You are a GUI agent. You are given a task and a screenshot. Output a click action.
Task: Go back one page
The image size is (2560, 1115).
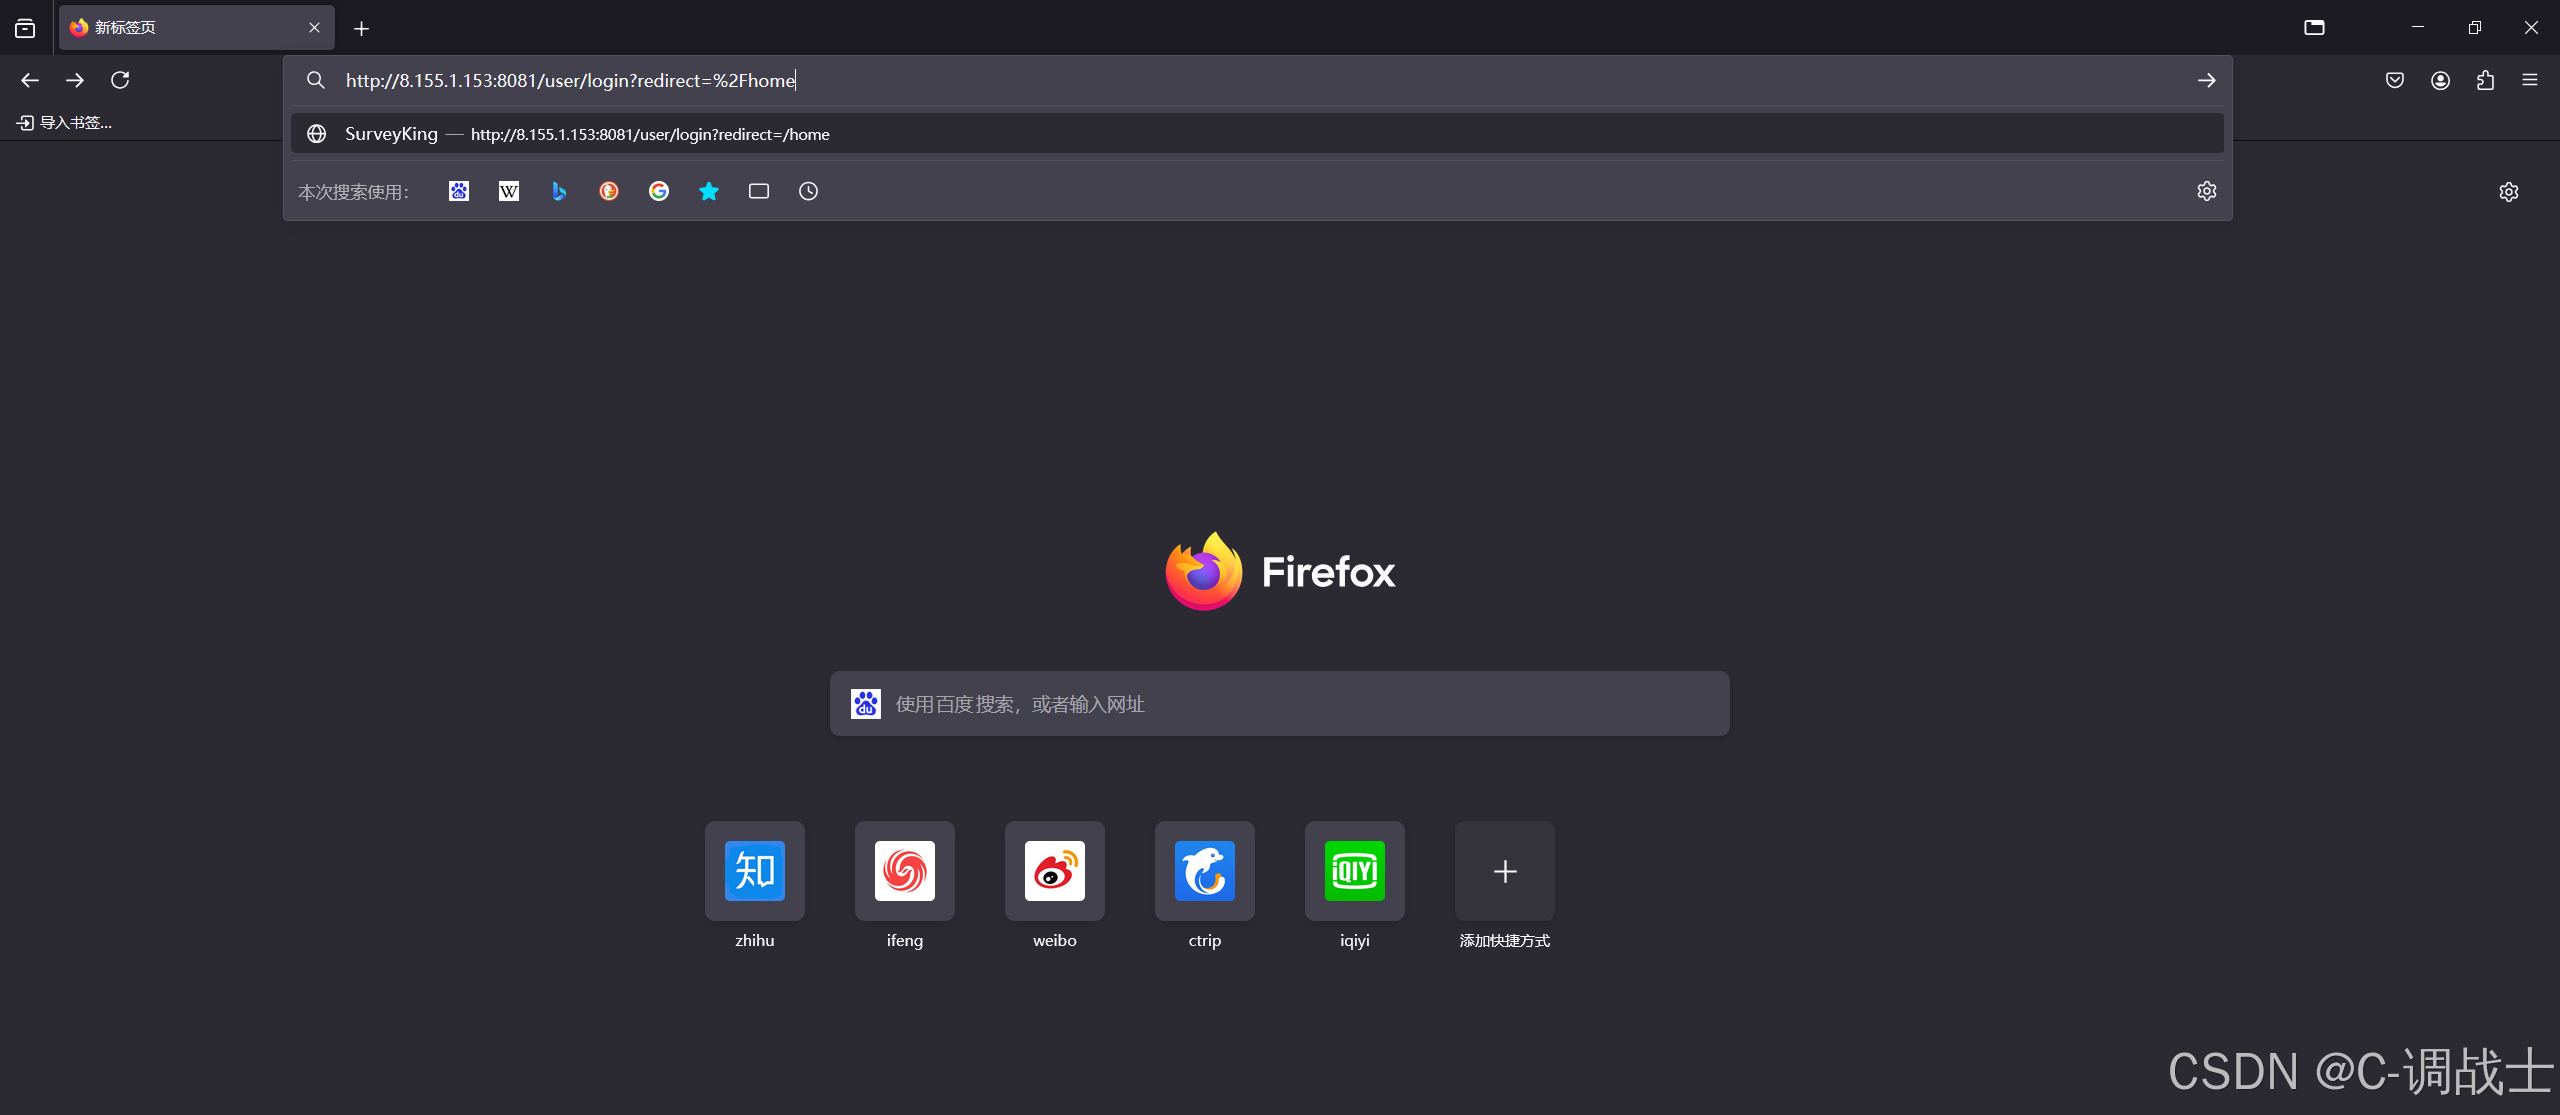coord(30,80)
